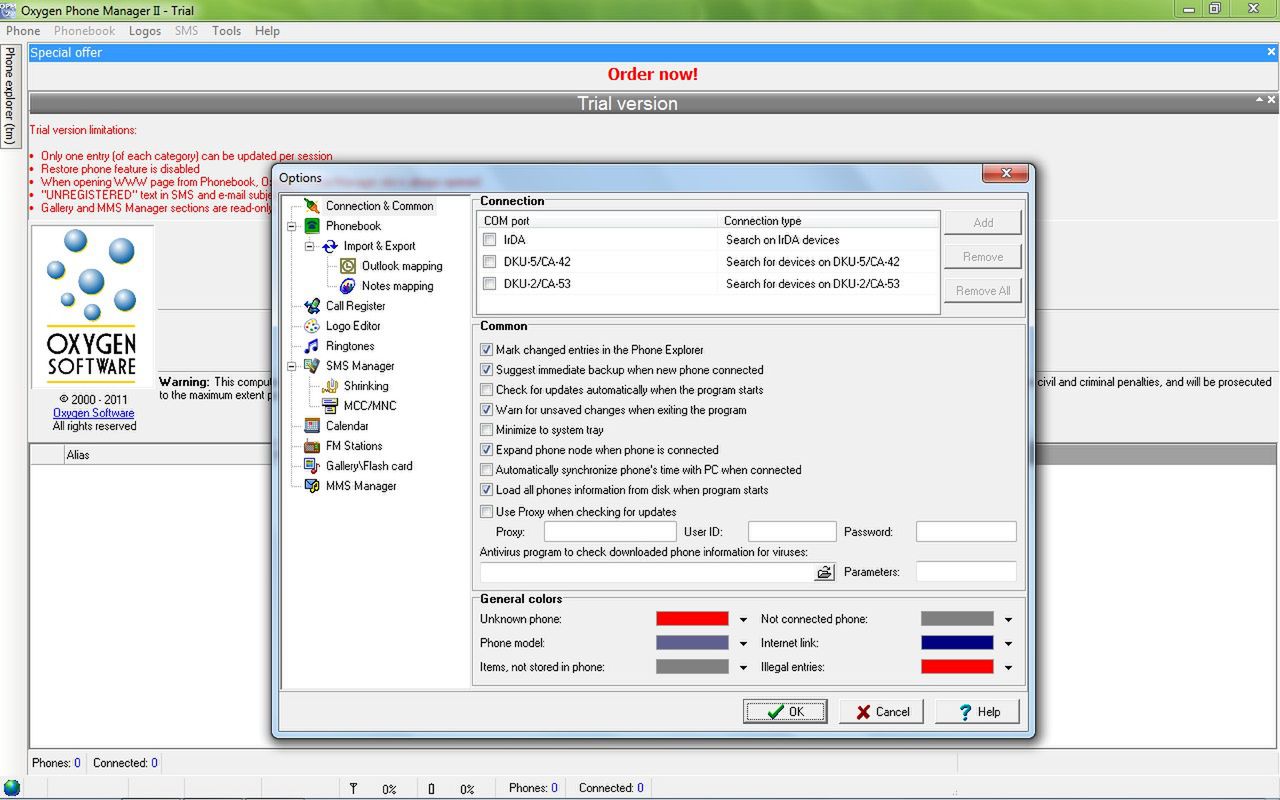The height and width of the screenshot is (800, 1280).
Task: Click the antivirus program browse icon
Action: pyautogui.click(x=824, y=571)
